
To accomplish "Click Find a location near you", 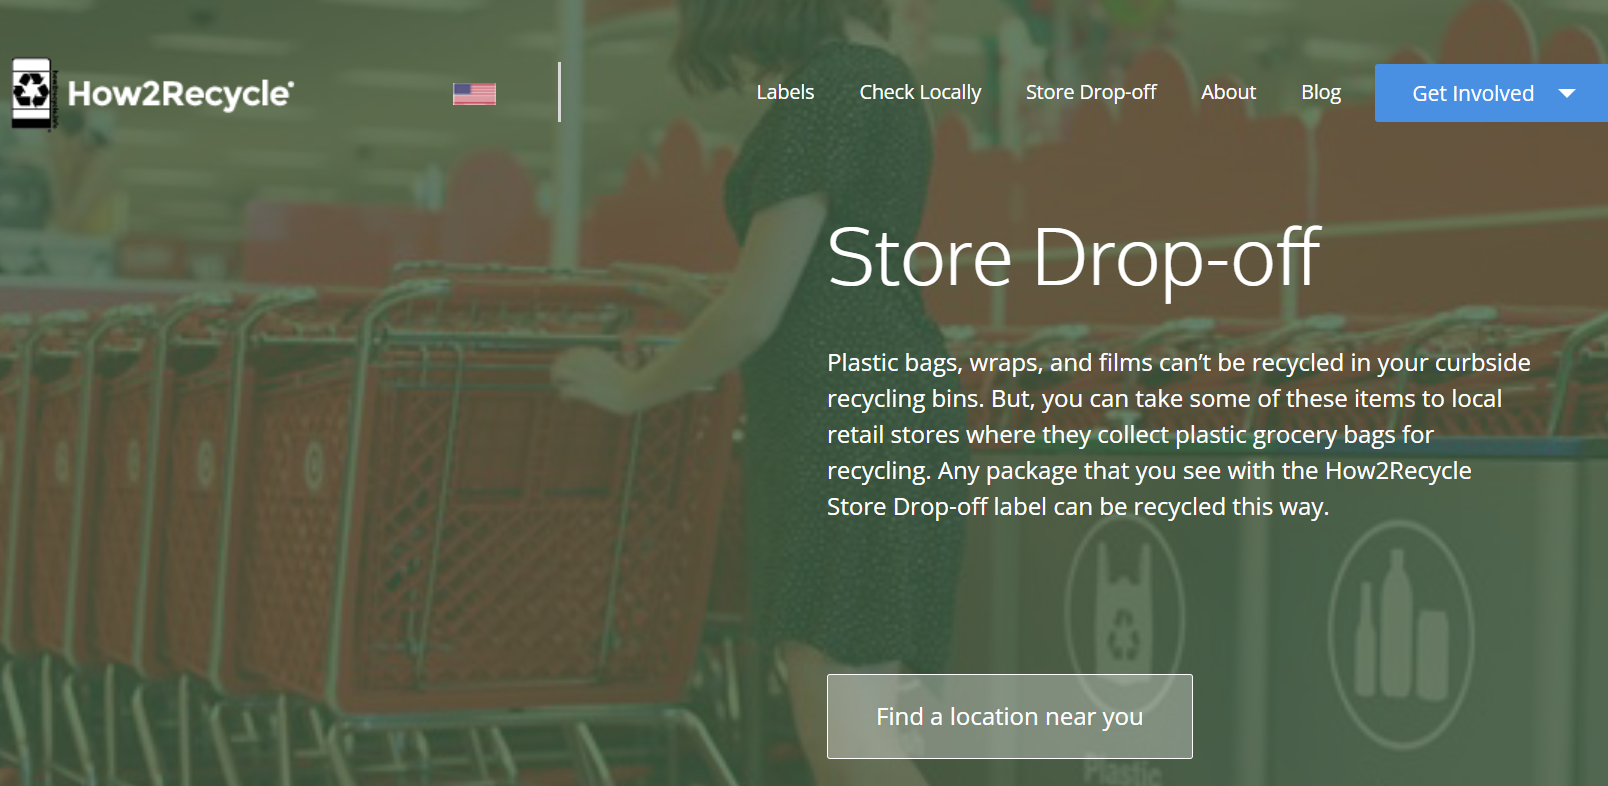I will (x=1009, y=716).
